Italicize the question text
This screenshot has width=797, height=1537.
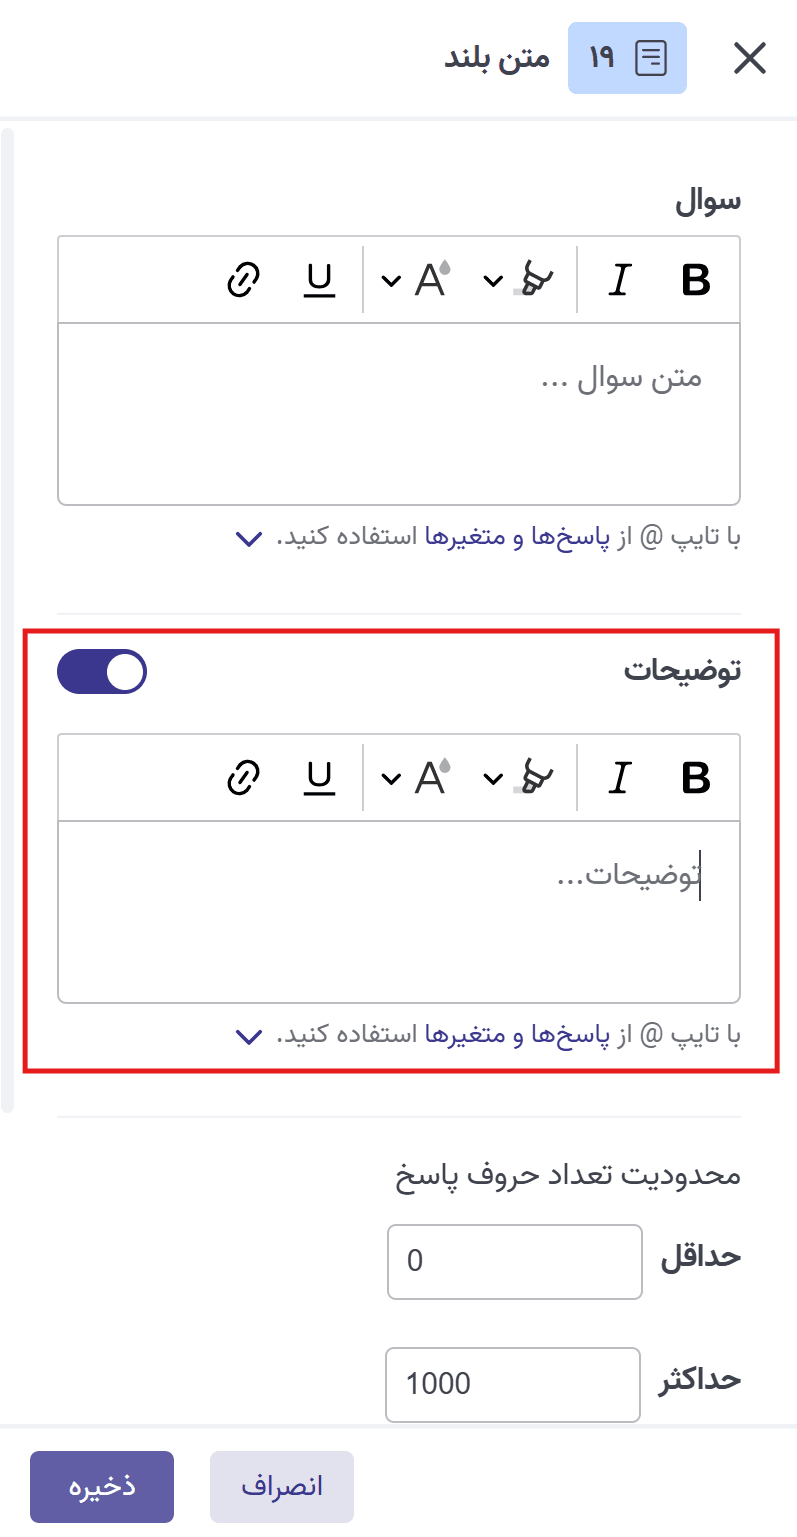click(x=619, y=279)
